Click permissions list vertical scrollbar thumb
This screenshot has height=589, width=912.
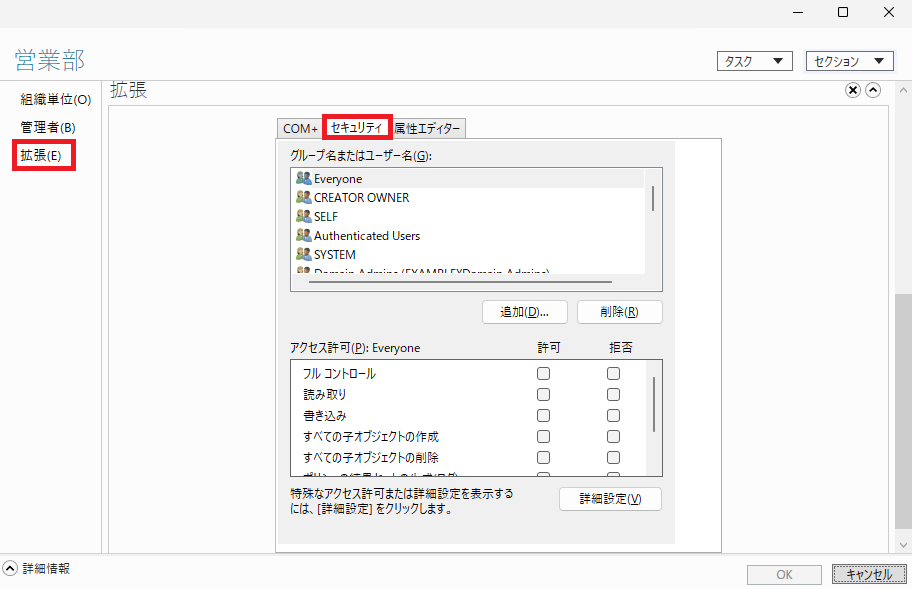coord(654,405)
